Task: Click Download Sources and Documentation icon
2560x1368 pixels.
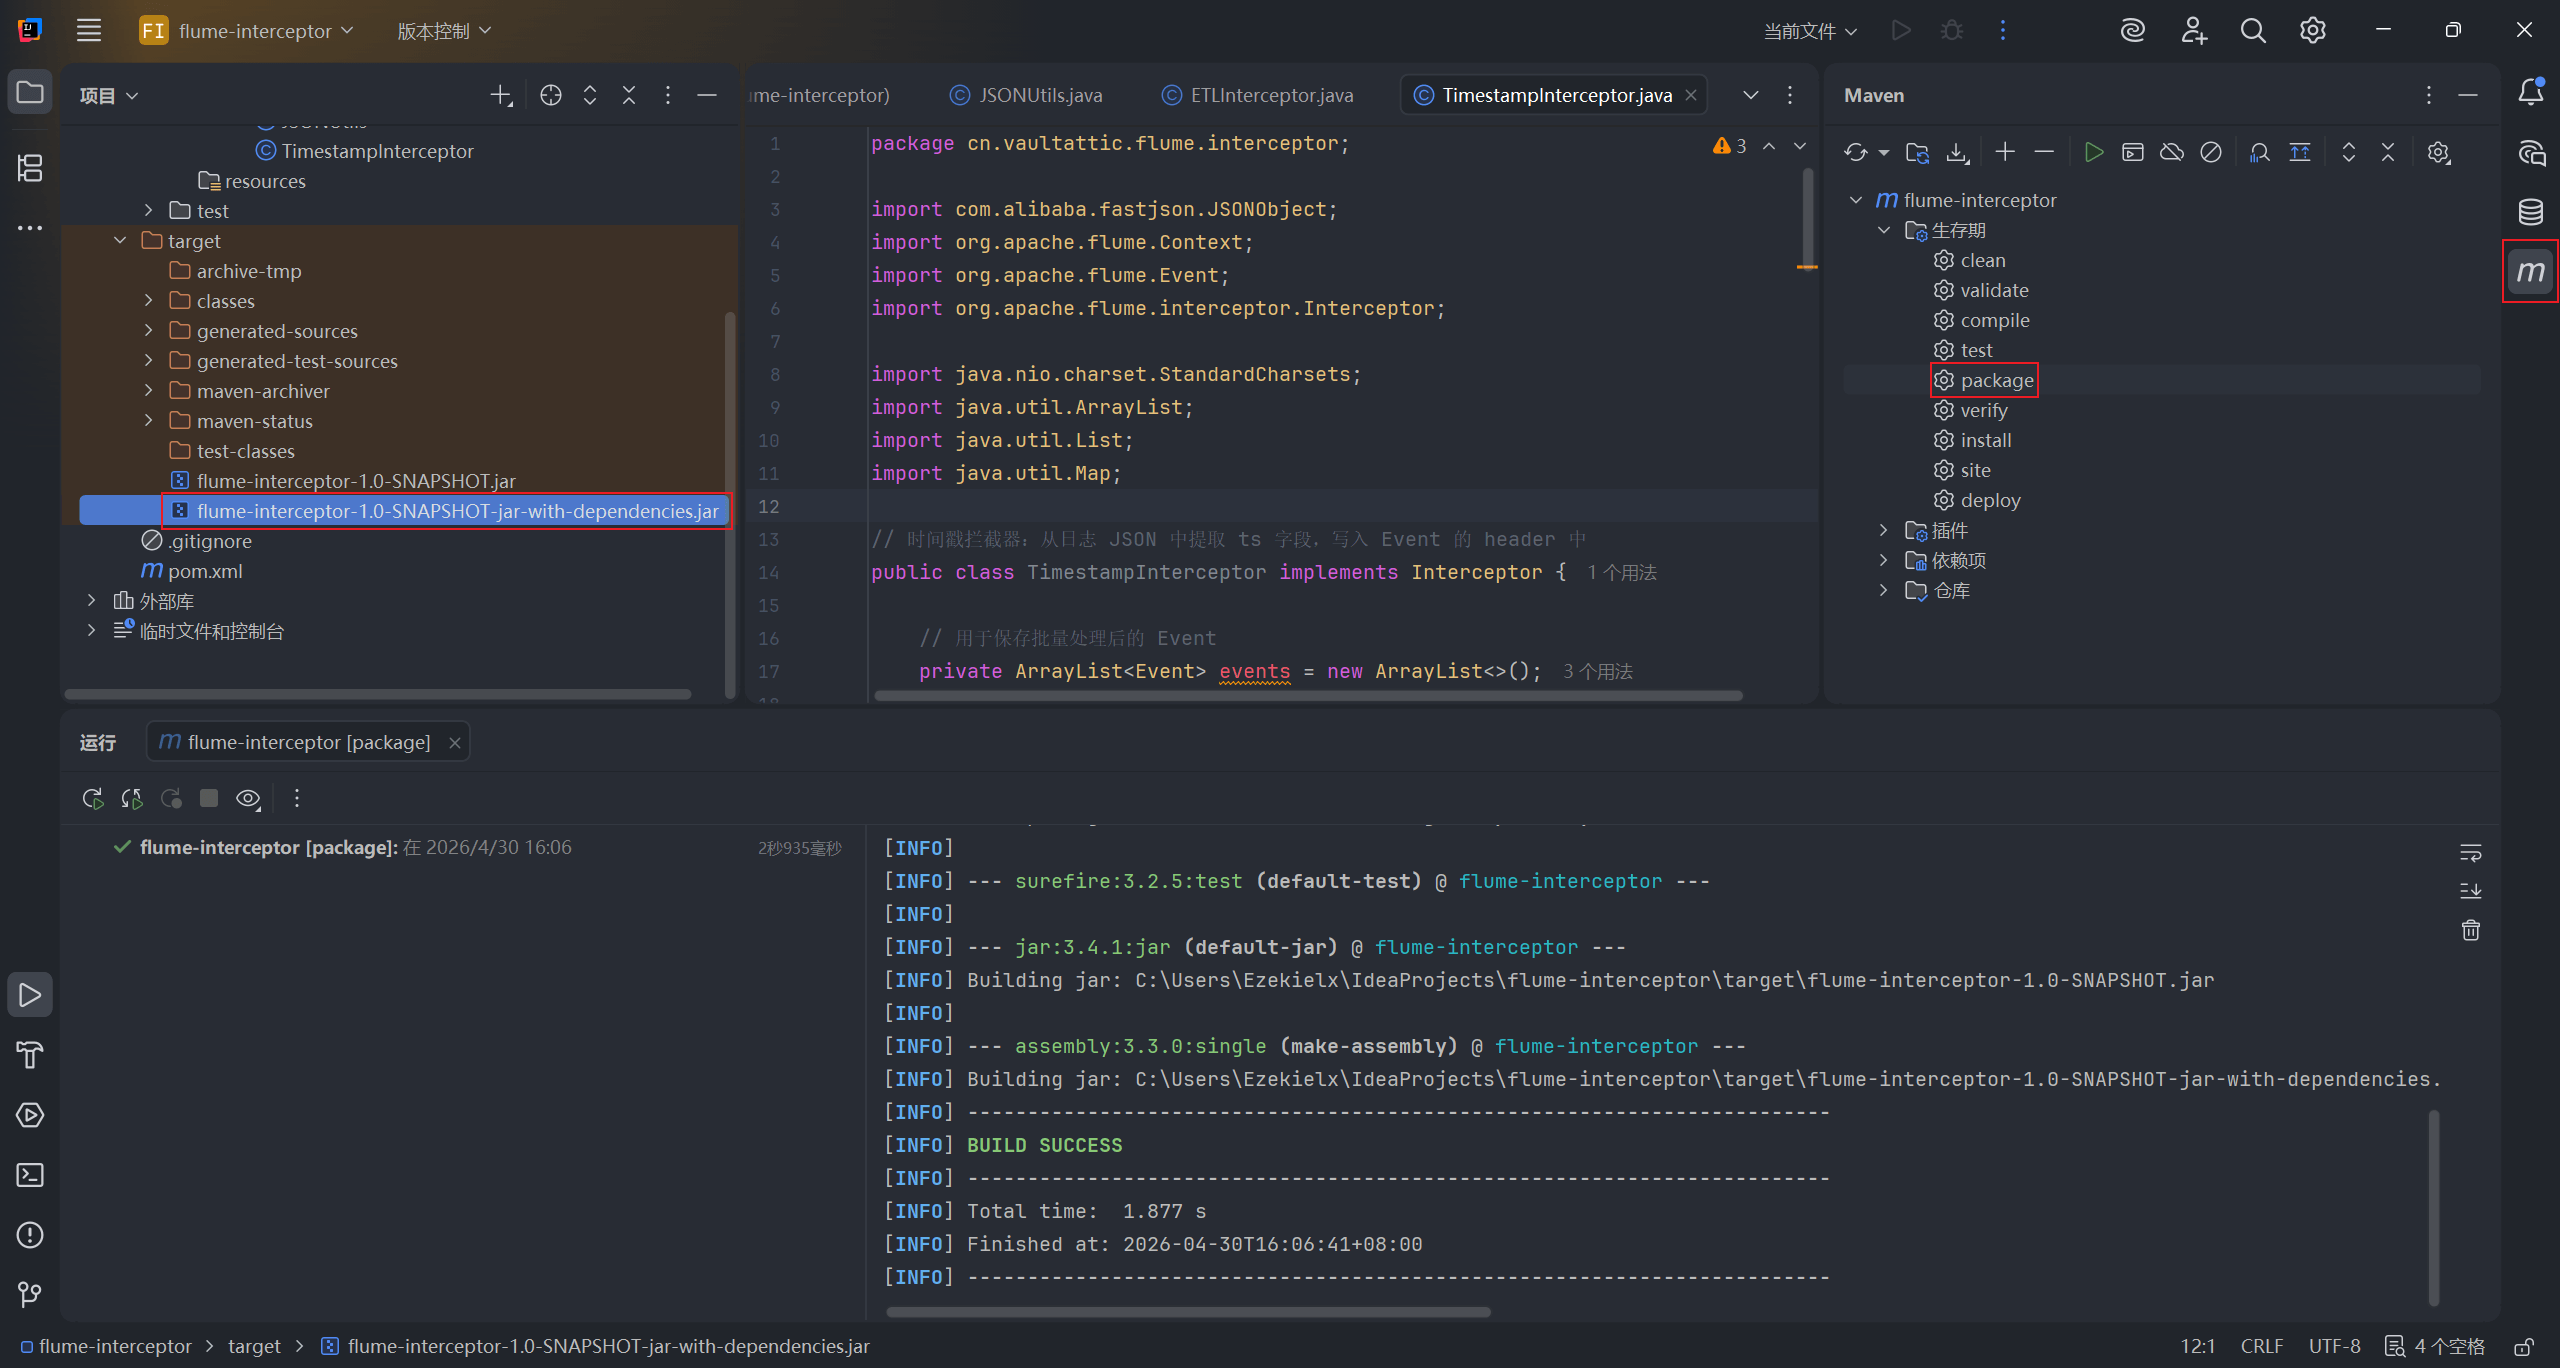Action: [1957, 152]
